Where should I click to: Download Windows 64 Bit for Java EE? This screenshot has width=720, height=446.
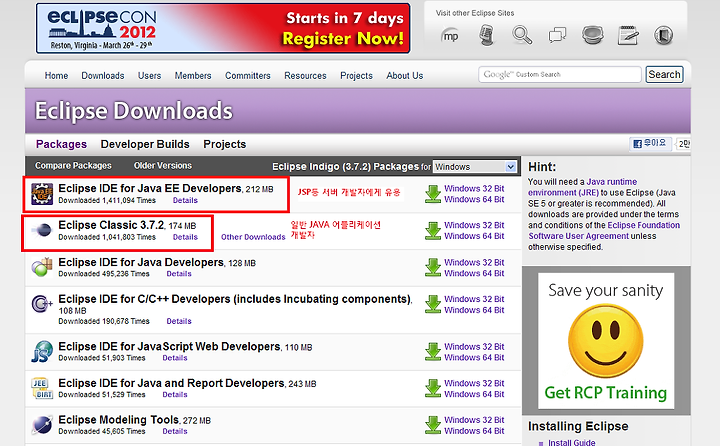tap(474, 199)
